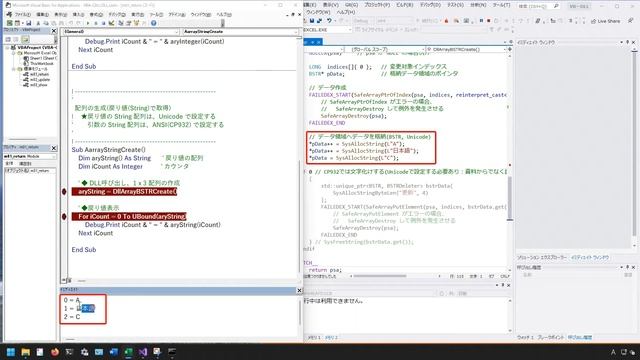Open the AarrayStringCreate procedure dropdown
Screen dimensions: 640x360
(240, 31)
